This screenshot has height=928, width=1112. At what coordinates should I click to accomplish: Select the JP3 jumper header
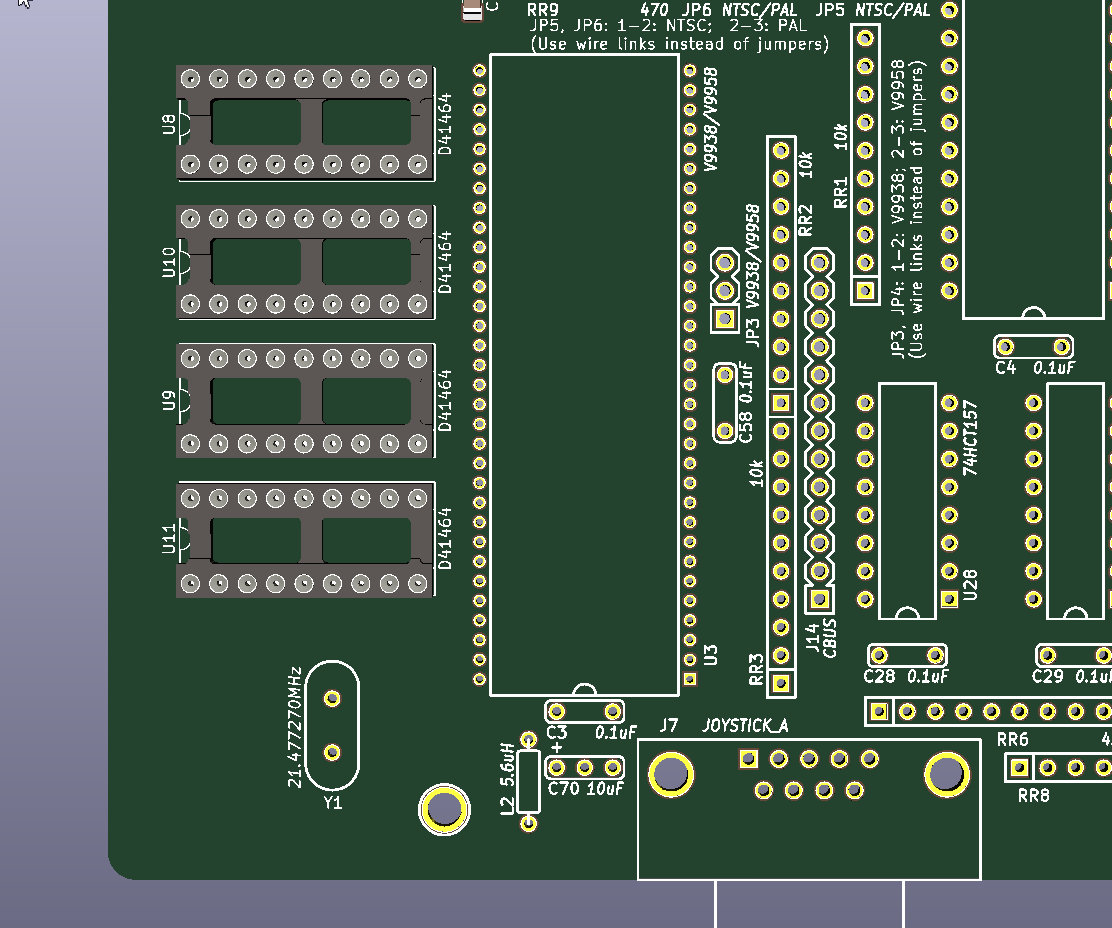(725, 290)
